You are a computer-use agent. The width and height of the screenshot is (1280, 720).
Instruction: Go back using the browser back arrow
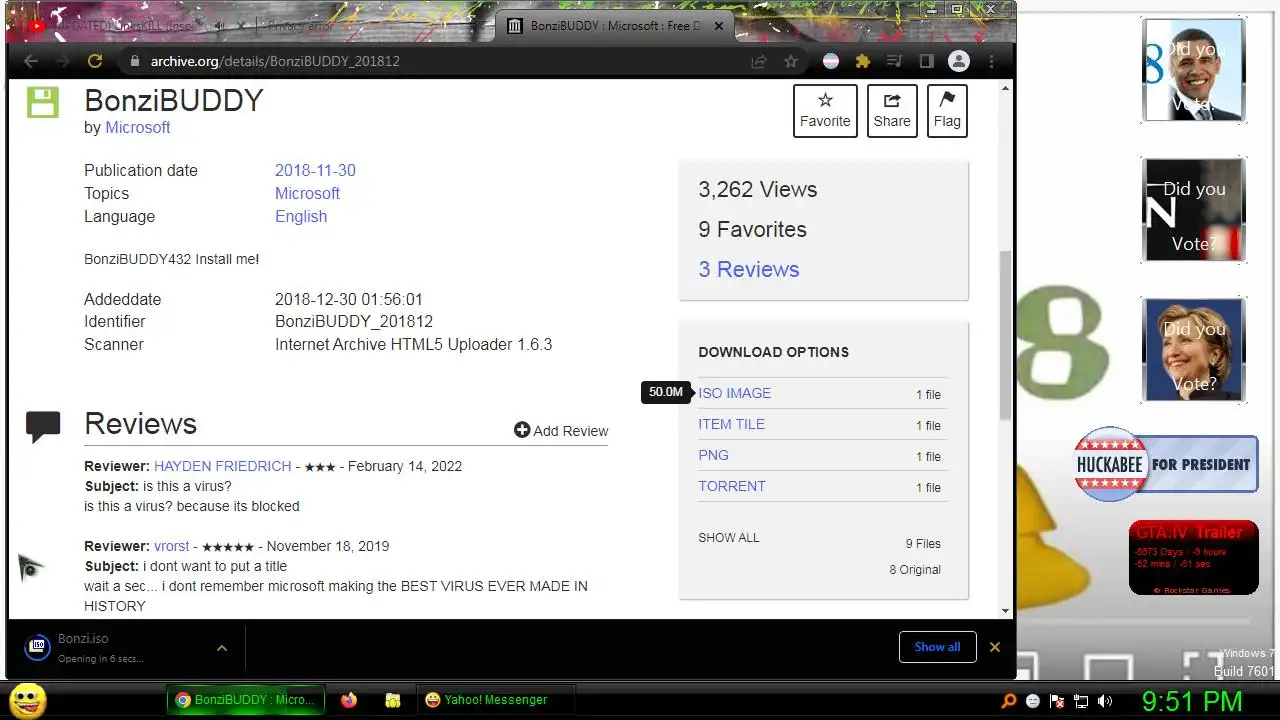pyautogui.click(x=31, y=61)
